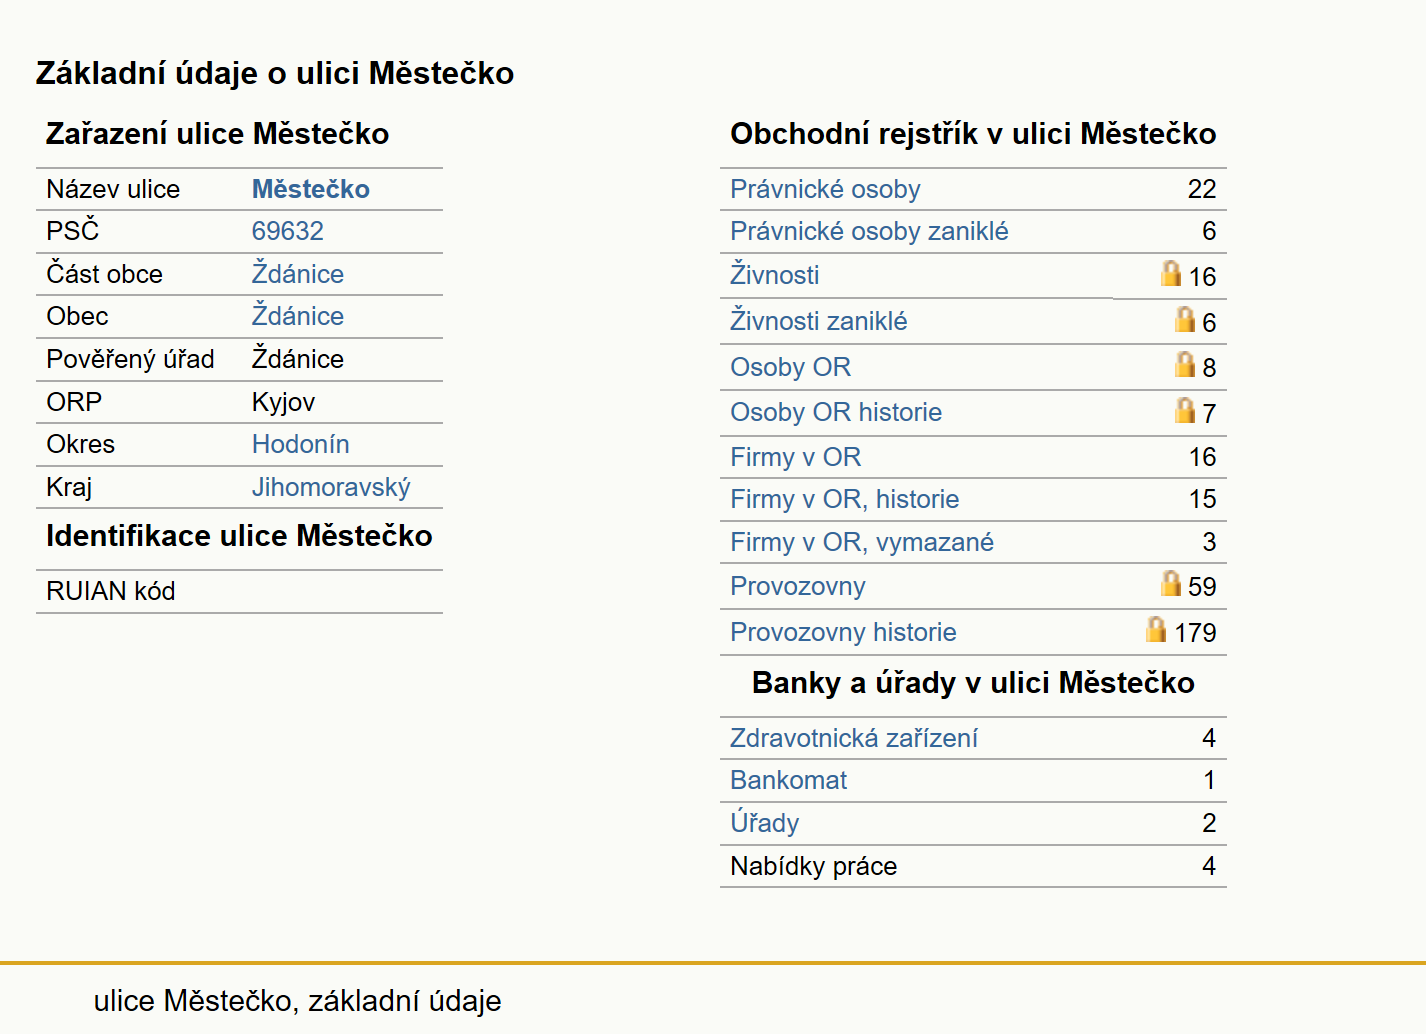Open the Zdravotnická zařízení link
1426x1034 pixels.
[x=854, y=738]
